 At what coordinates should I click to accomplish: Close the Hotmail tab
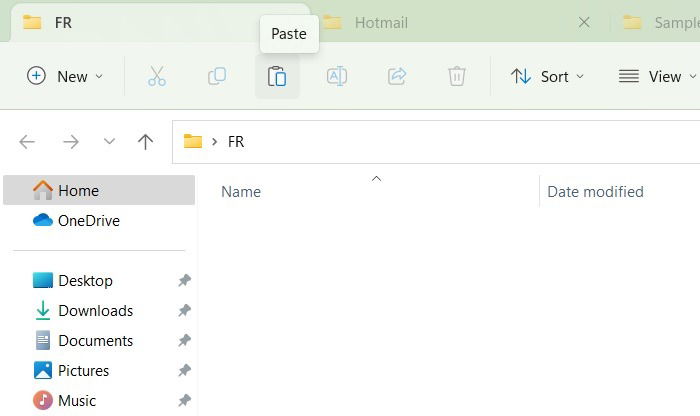584,22
